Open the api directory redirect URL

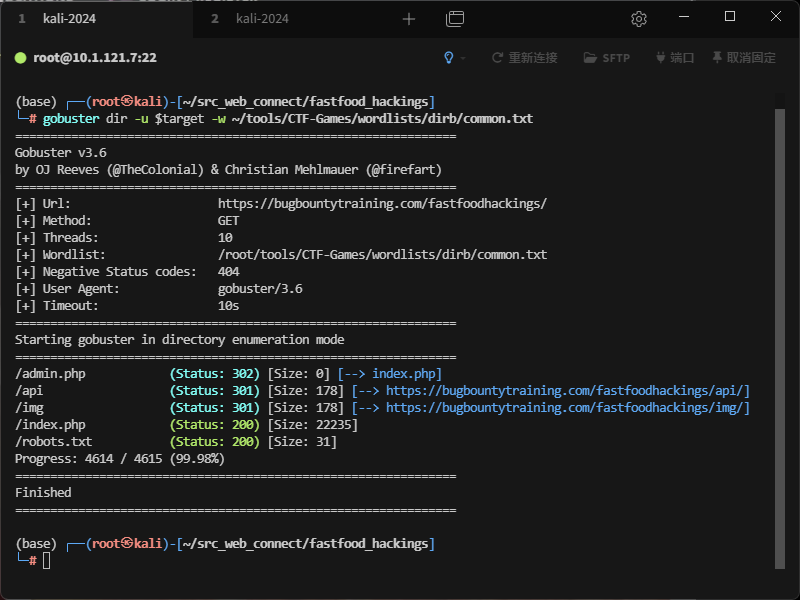coord(567,390)
